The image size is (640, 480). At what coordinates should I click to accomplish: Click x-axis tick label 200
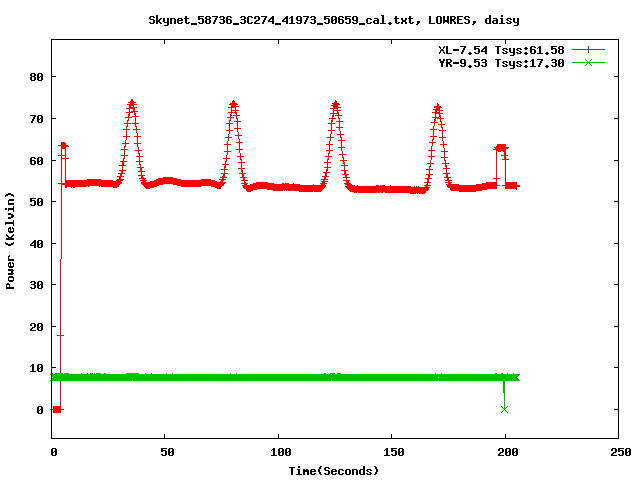point(508,452)
